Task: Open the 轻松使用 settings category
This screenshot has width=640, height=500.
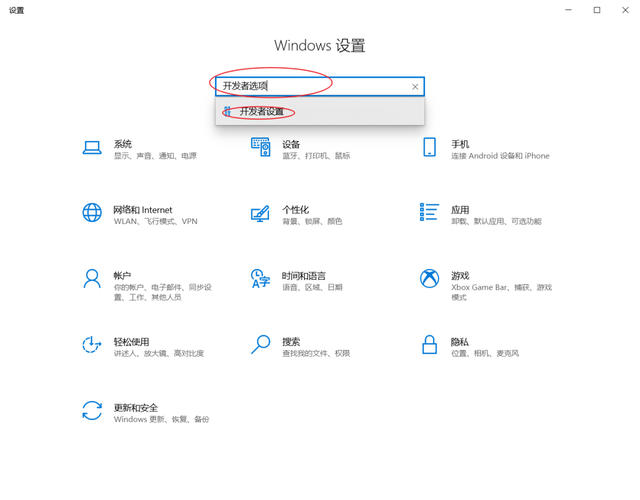Action: (x=131, y=342)
